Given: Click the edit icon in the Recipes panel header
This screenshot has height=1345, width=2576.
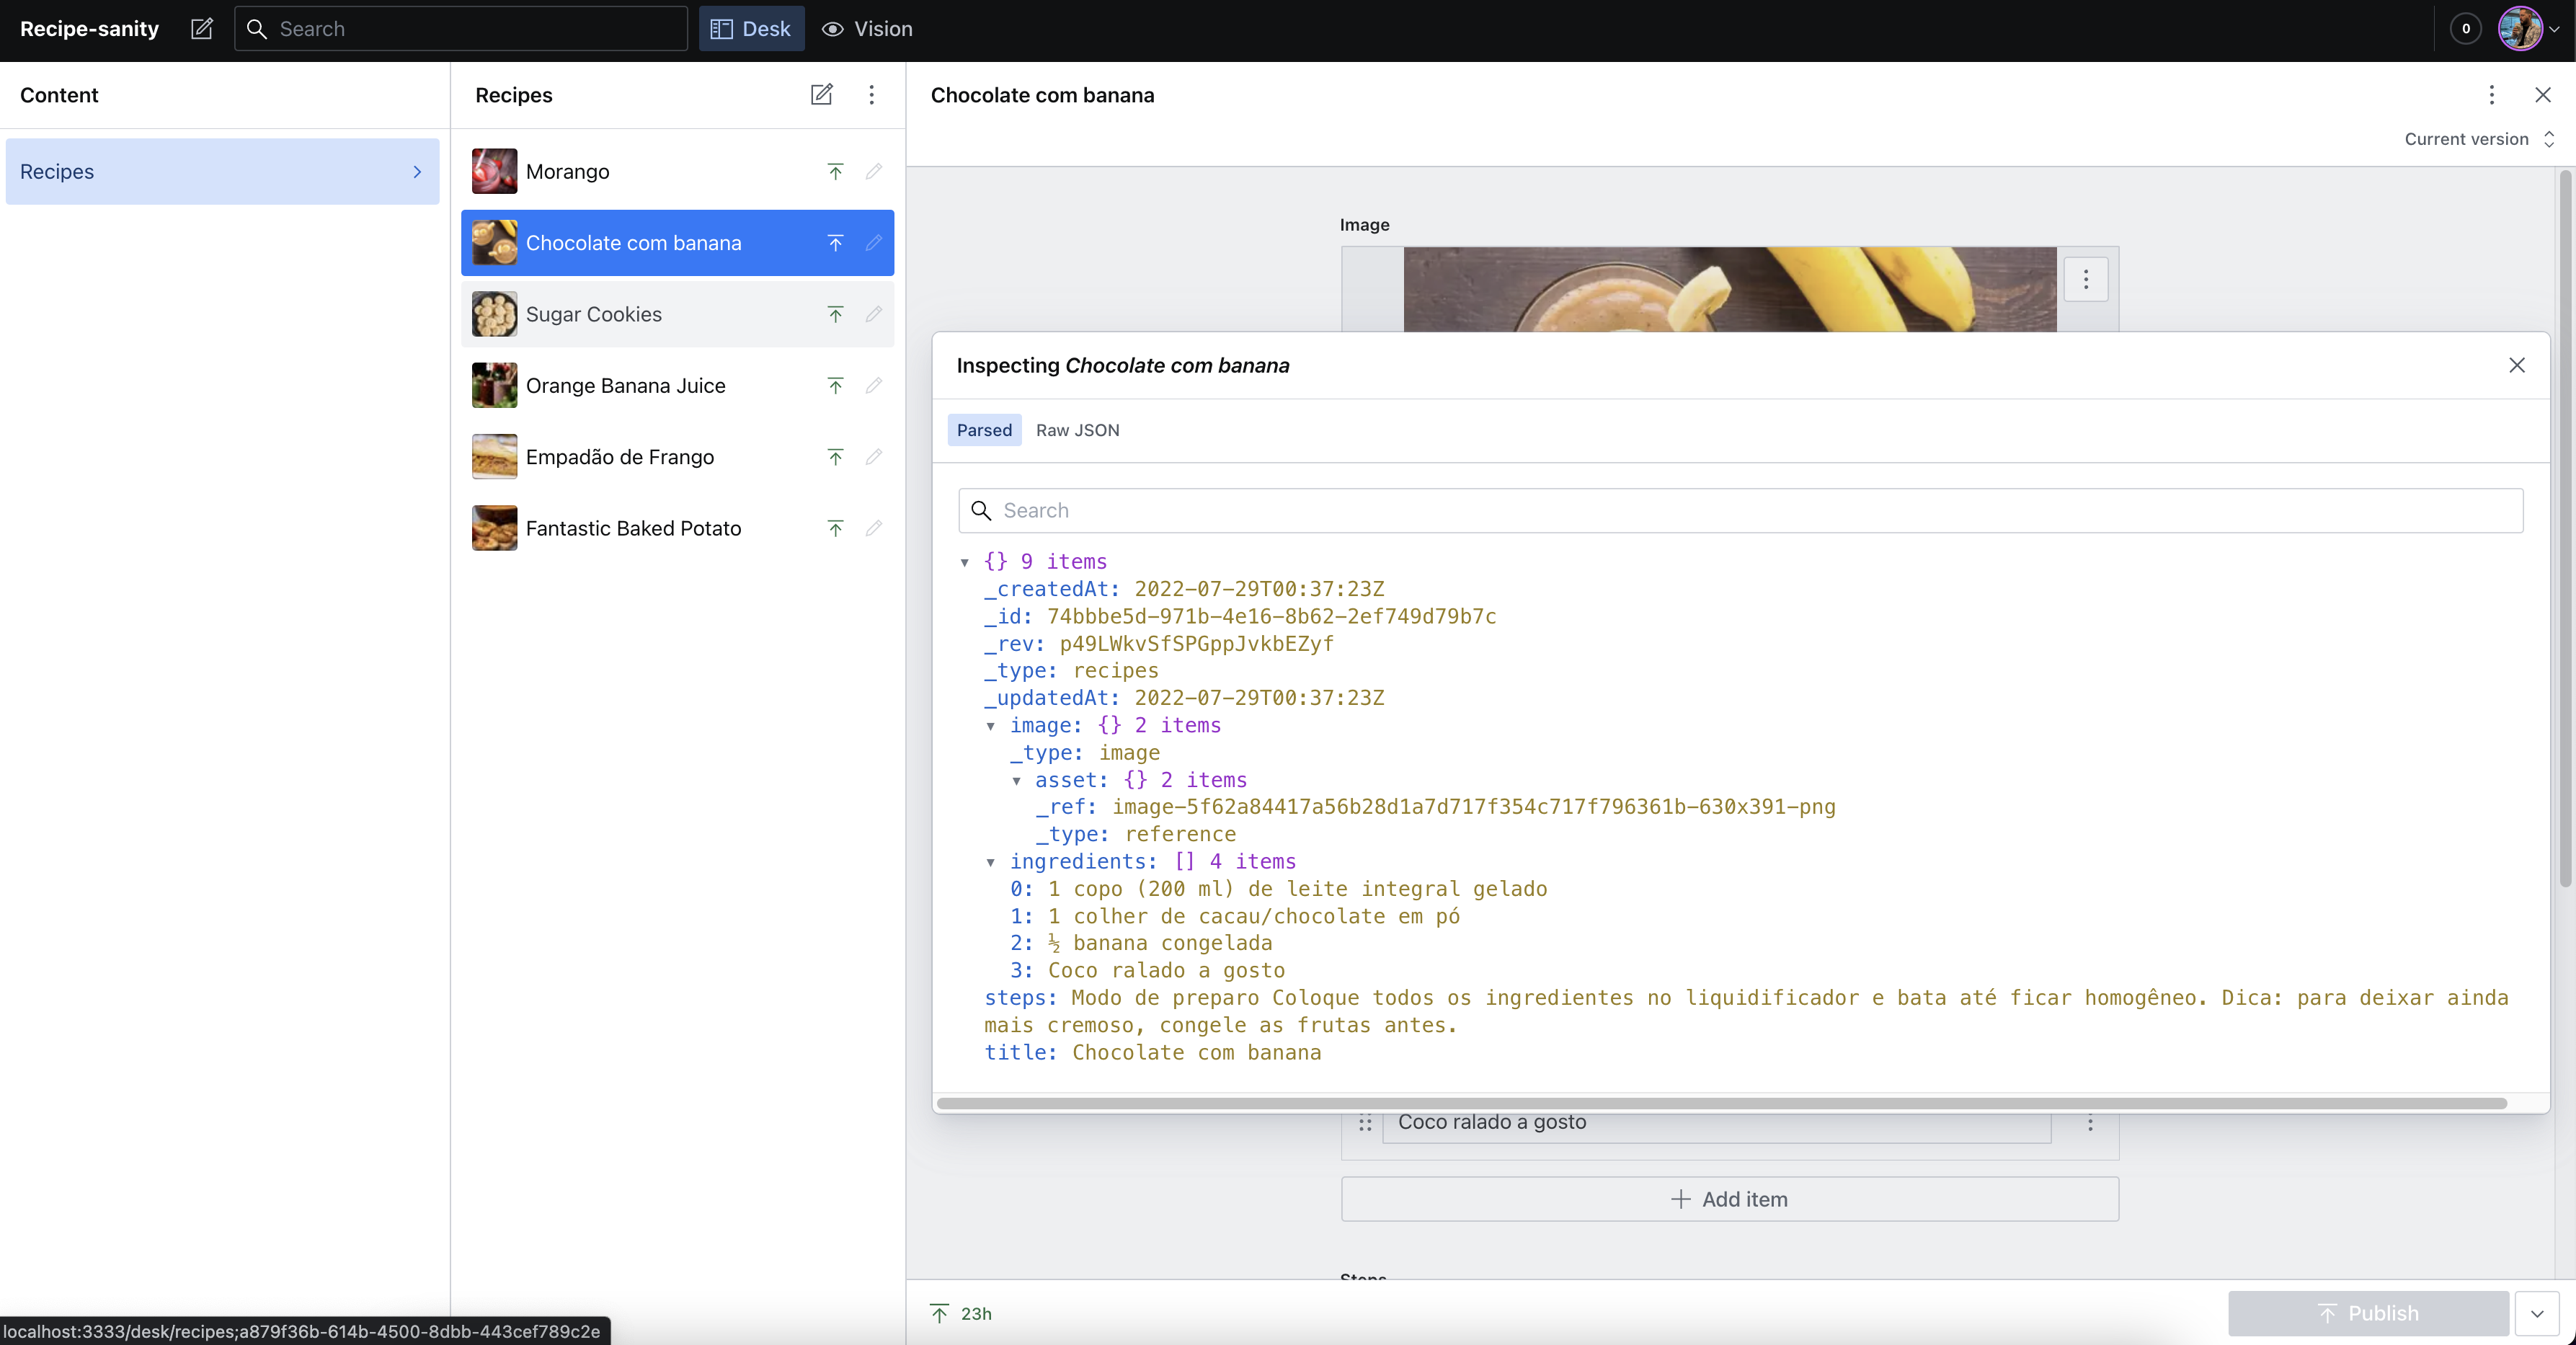Looking at the screenshot, I should pos(821,95).
